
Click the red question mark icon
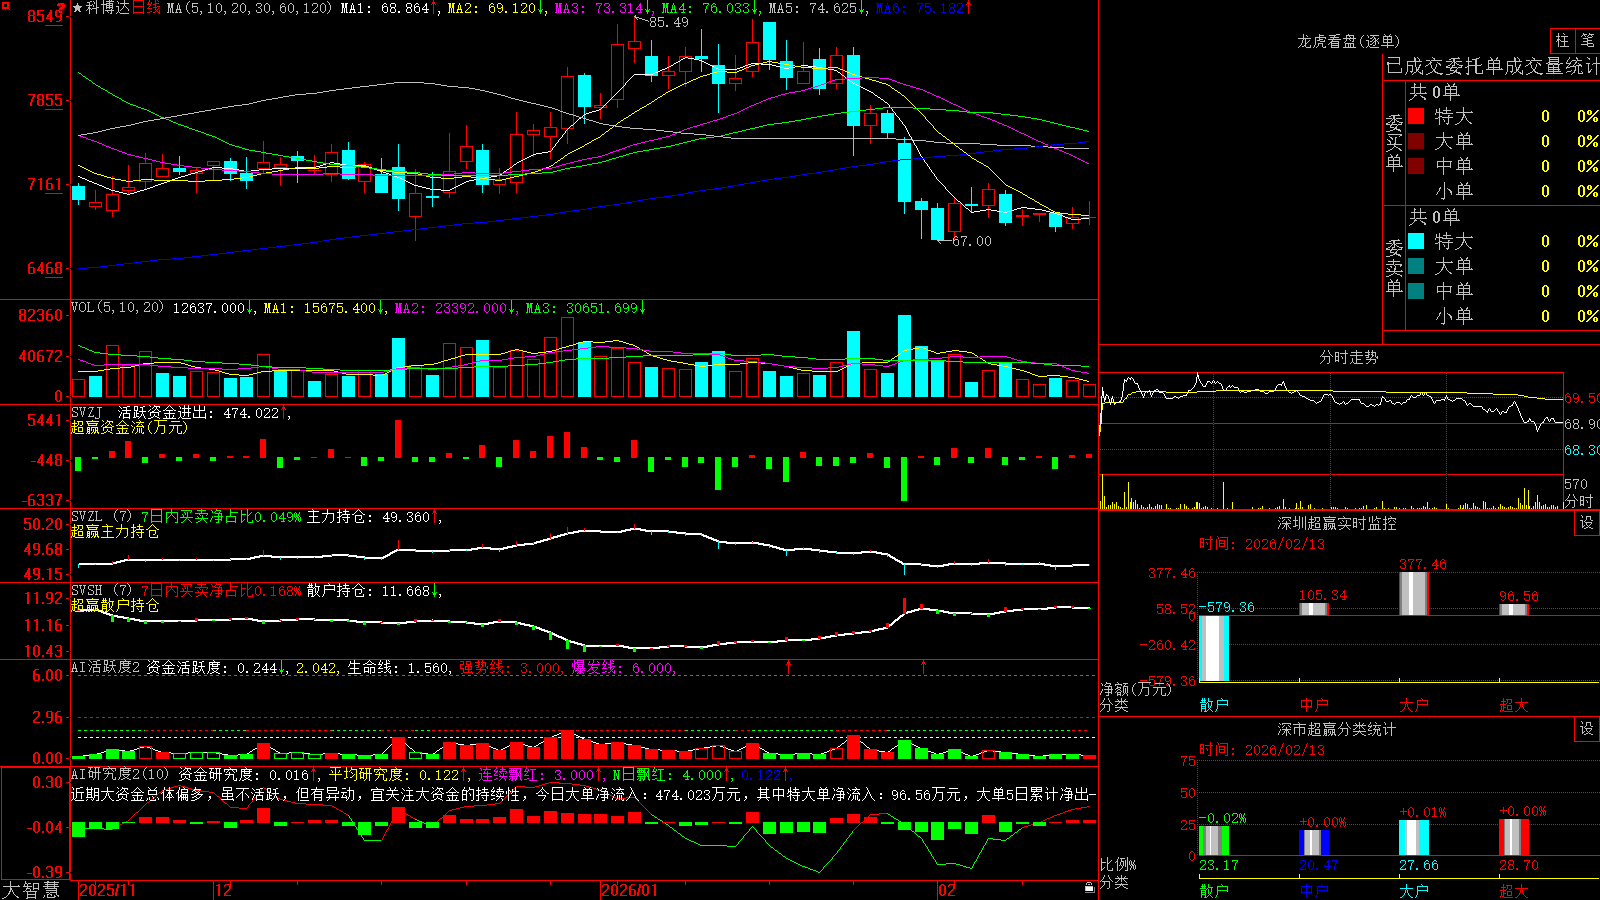(61, 7)
